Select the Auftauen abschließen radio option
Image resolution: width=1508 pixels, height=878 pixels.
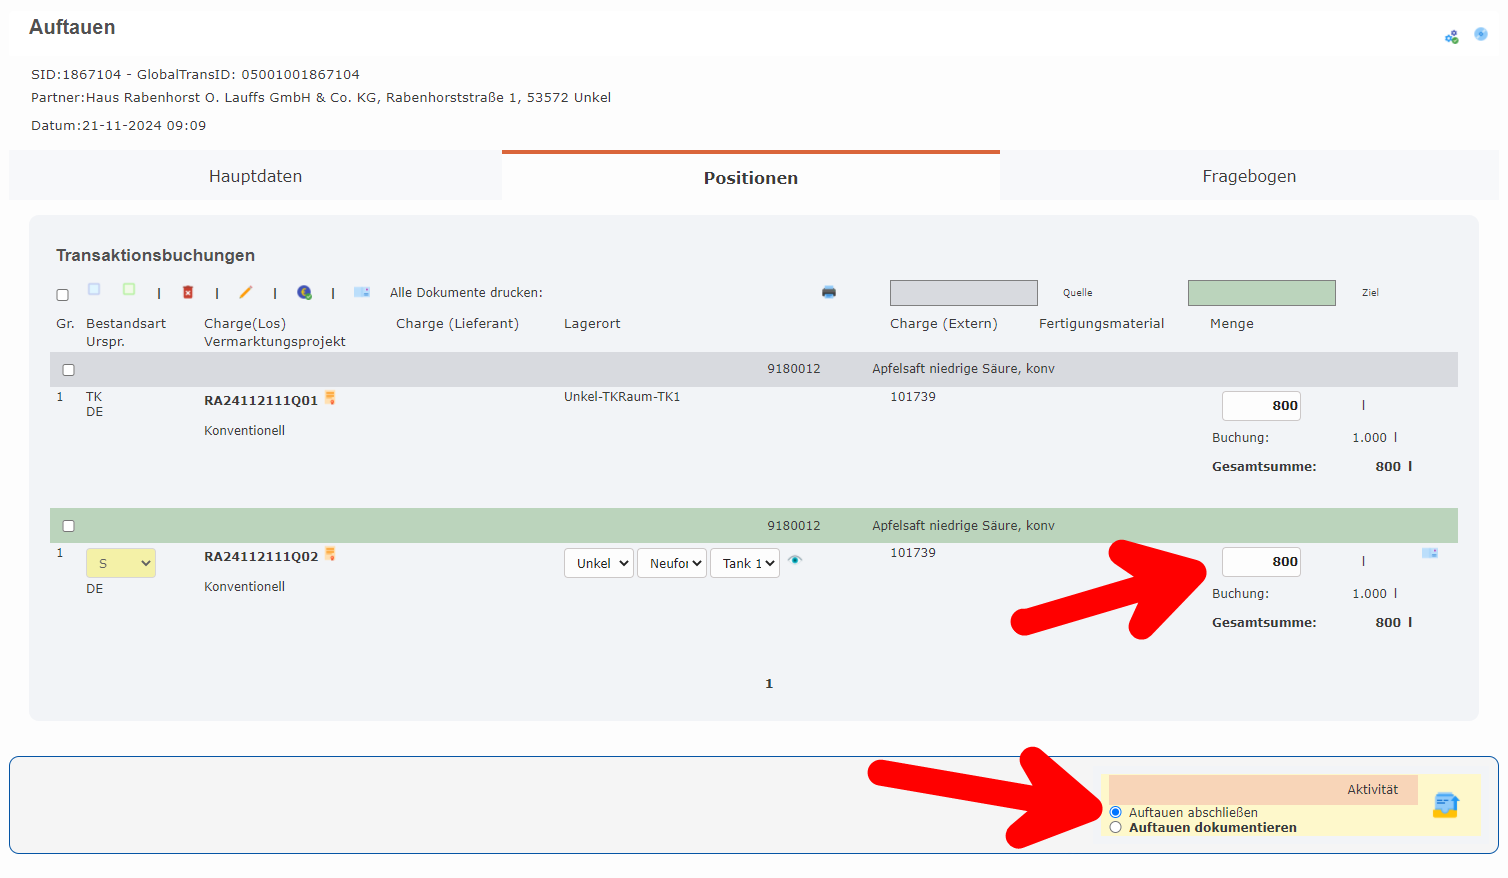(x=1116, y=812)
